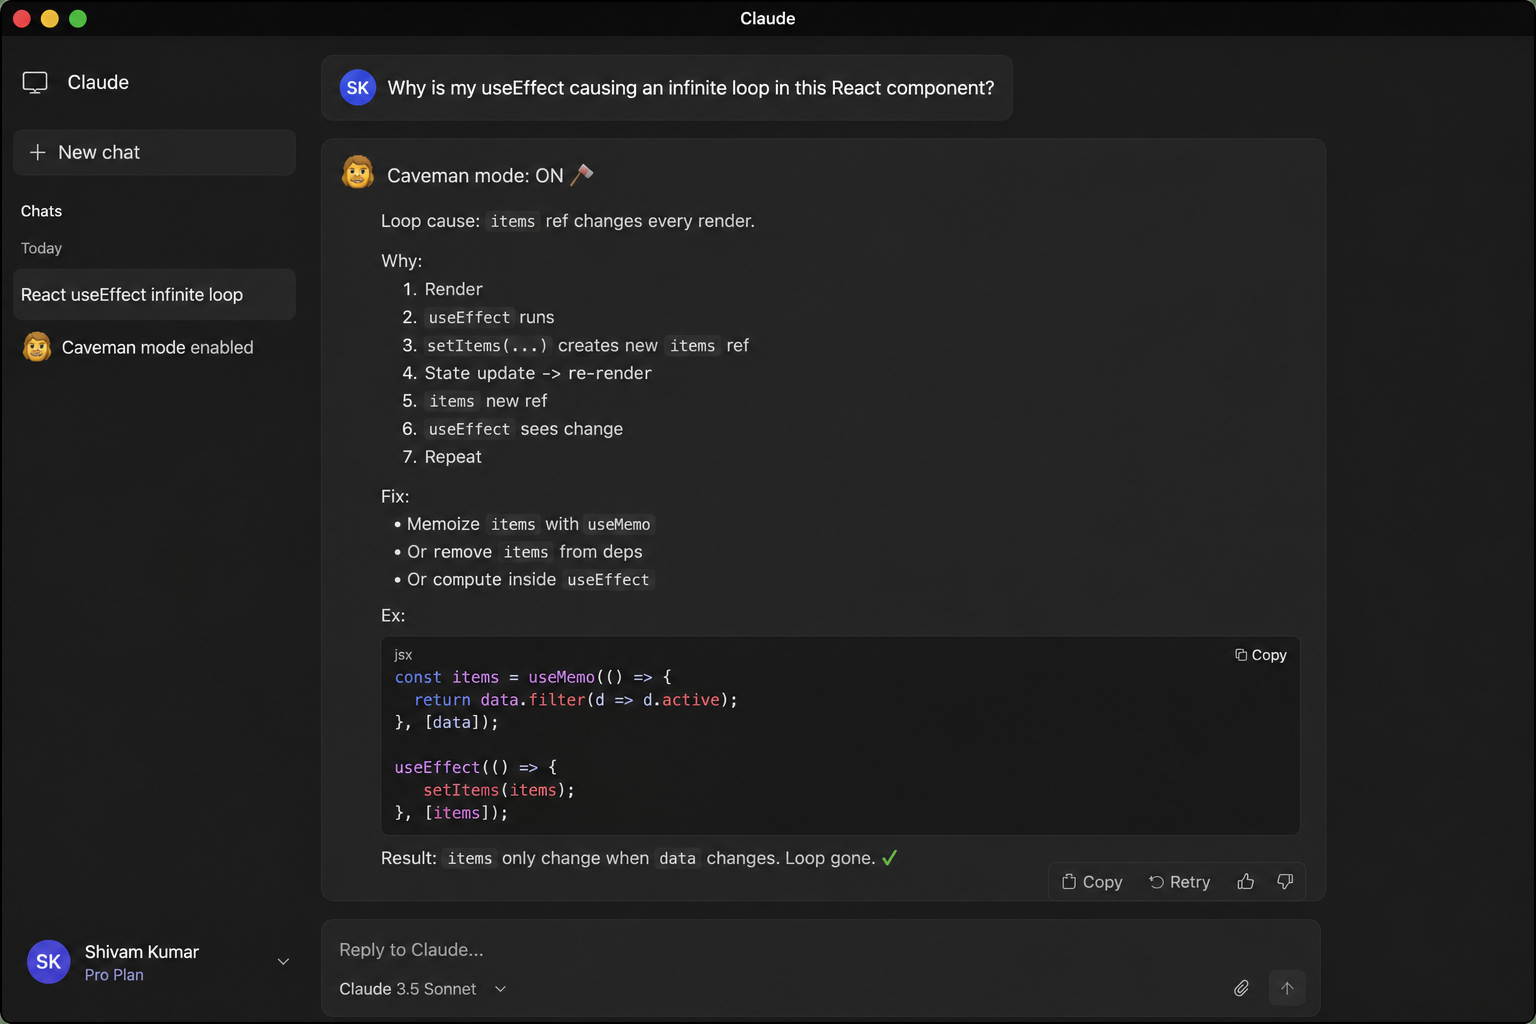Click the paperclip attach file icon

coord(1241,988)
